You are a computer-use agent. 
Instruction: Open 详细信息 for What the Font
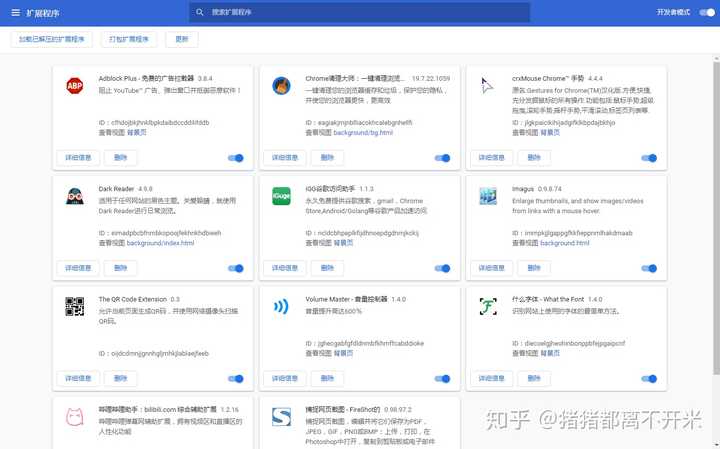[491, 378]
